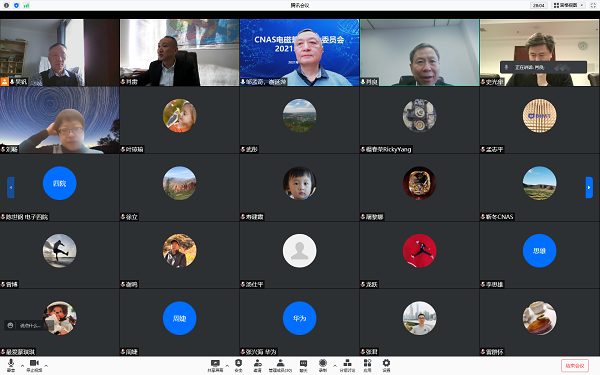
Task: Open the settings gear icon
Action: [386, 365]
